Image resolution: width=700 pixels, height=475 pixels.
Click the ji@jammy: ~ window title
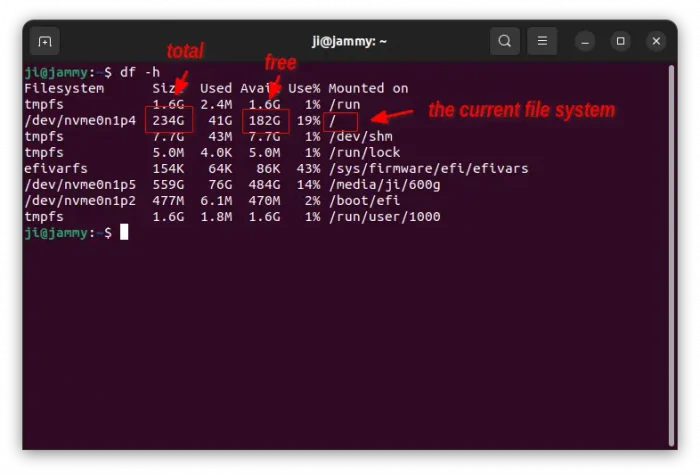pos(349,41)
